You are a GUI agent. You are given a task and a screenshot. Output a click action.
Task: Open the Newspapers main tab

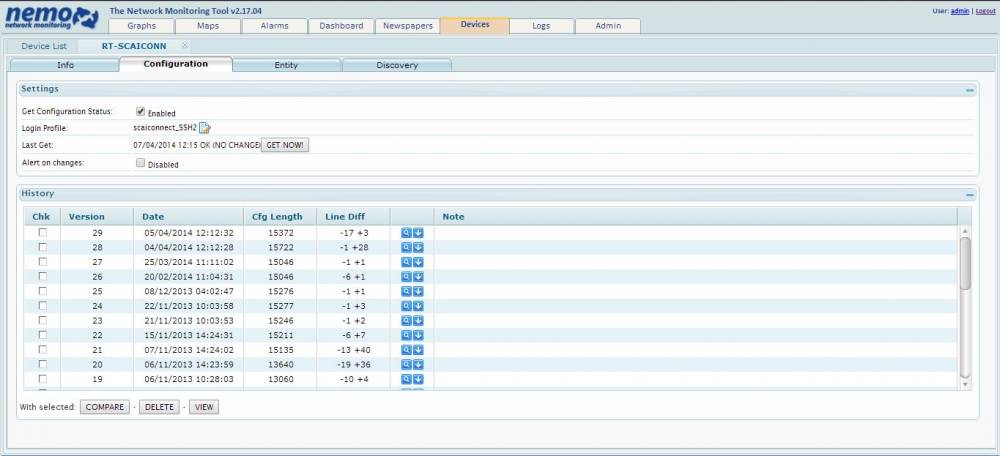pos(408,26)
